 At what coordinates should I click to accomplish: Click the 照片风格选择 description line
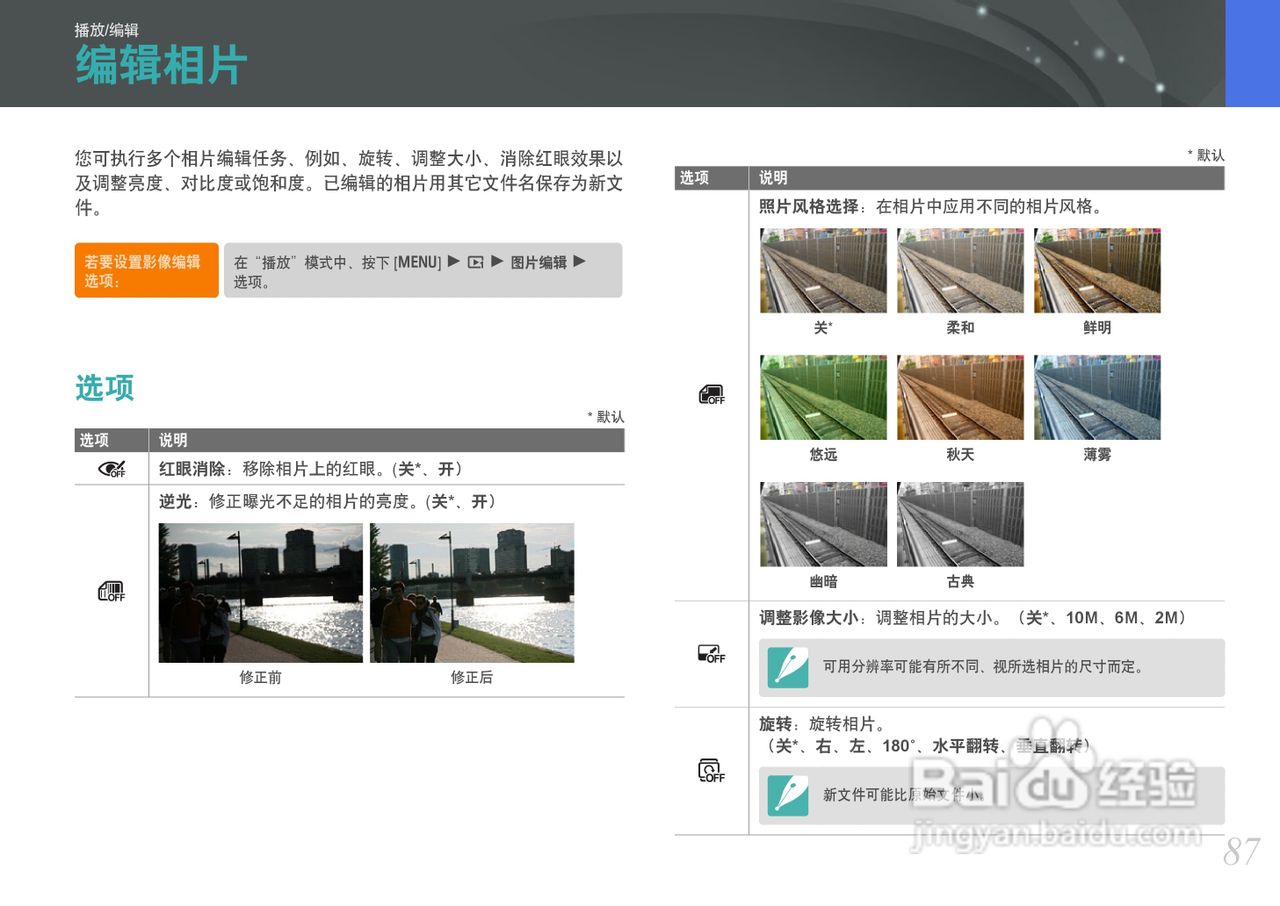click(931, 207)
